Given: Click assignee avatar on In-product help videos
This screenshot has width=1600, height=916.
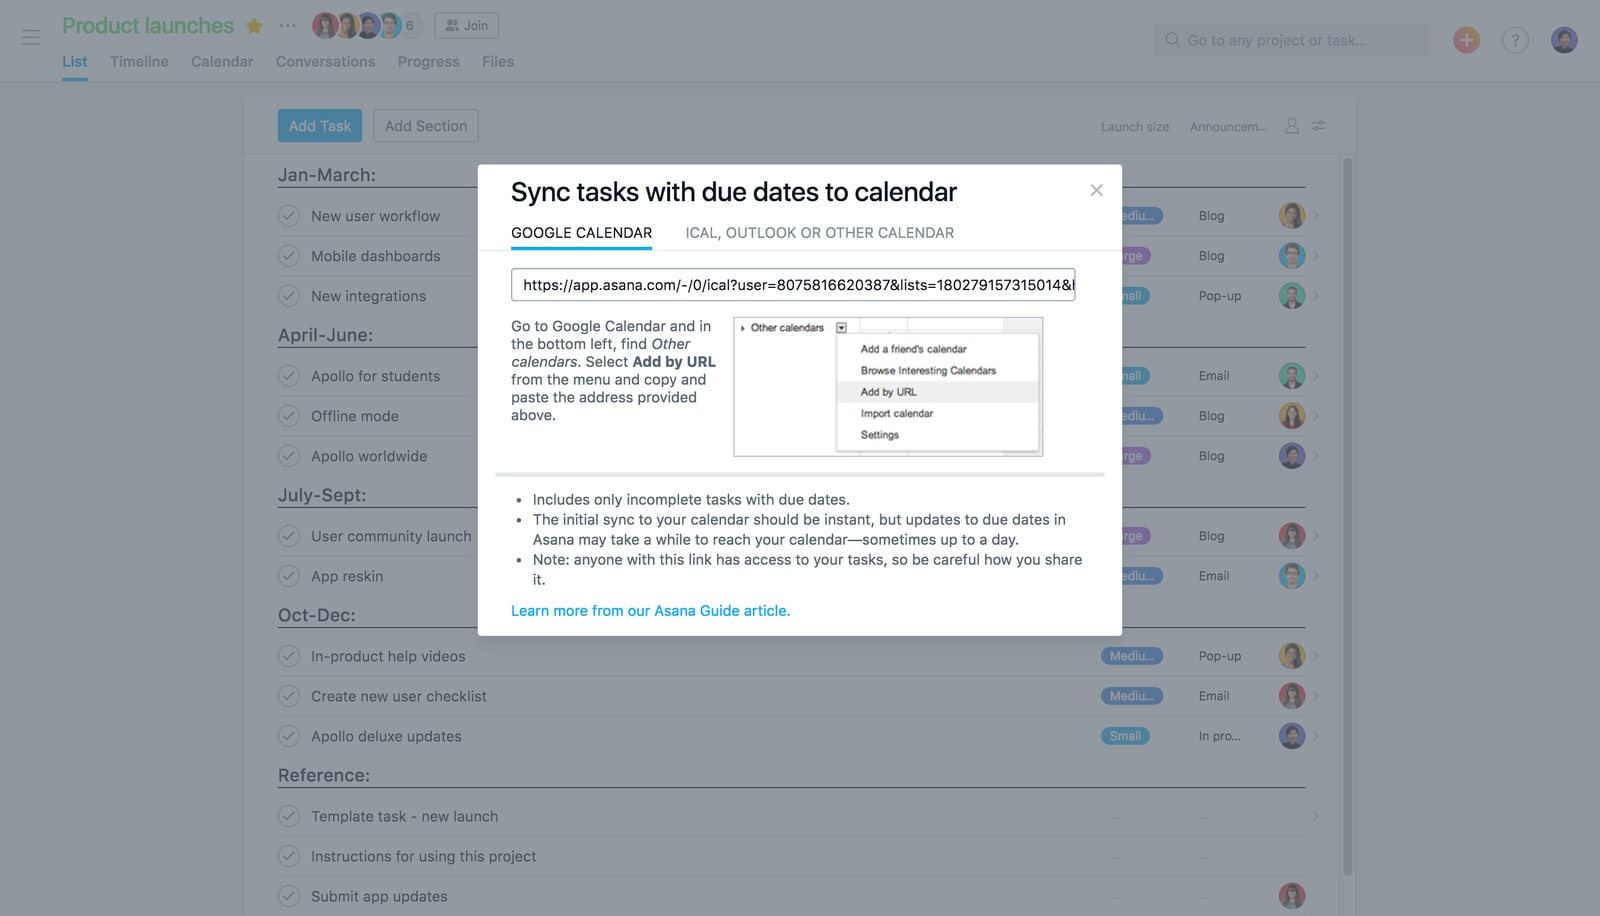Looking at the screenshot, I should click(x=1292, y=656).
